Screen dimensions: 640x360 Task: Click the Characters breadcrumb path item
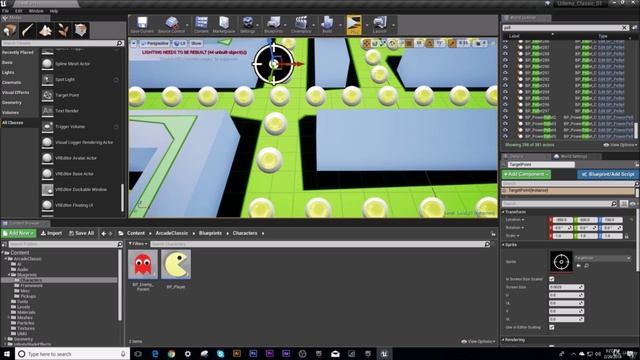tap(245, 233)
